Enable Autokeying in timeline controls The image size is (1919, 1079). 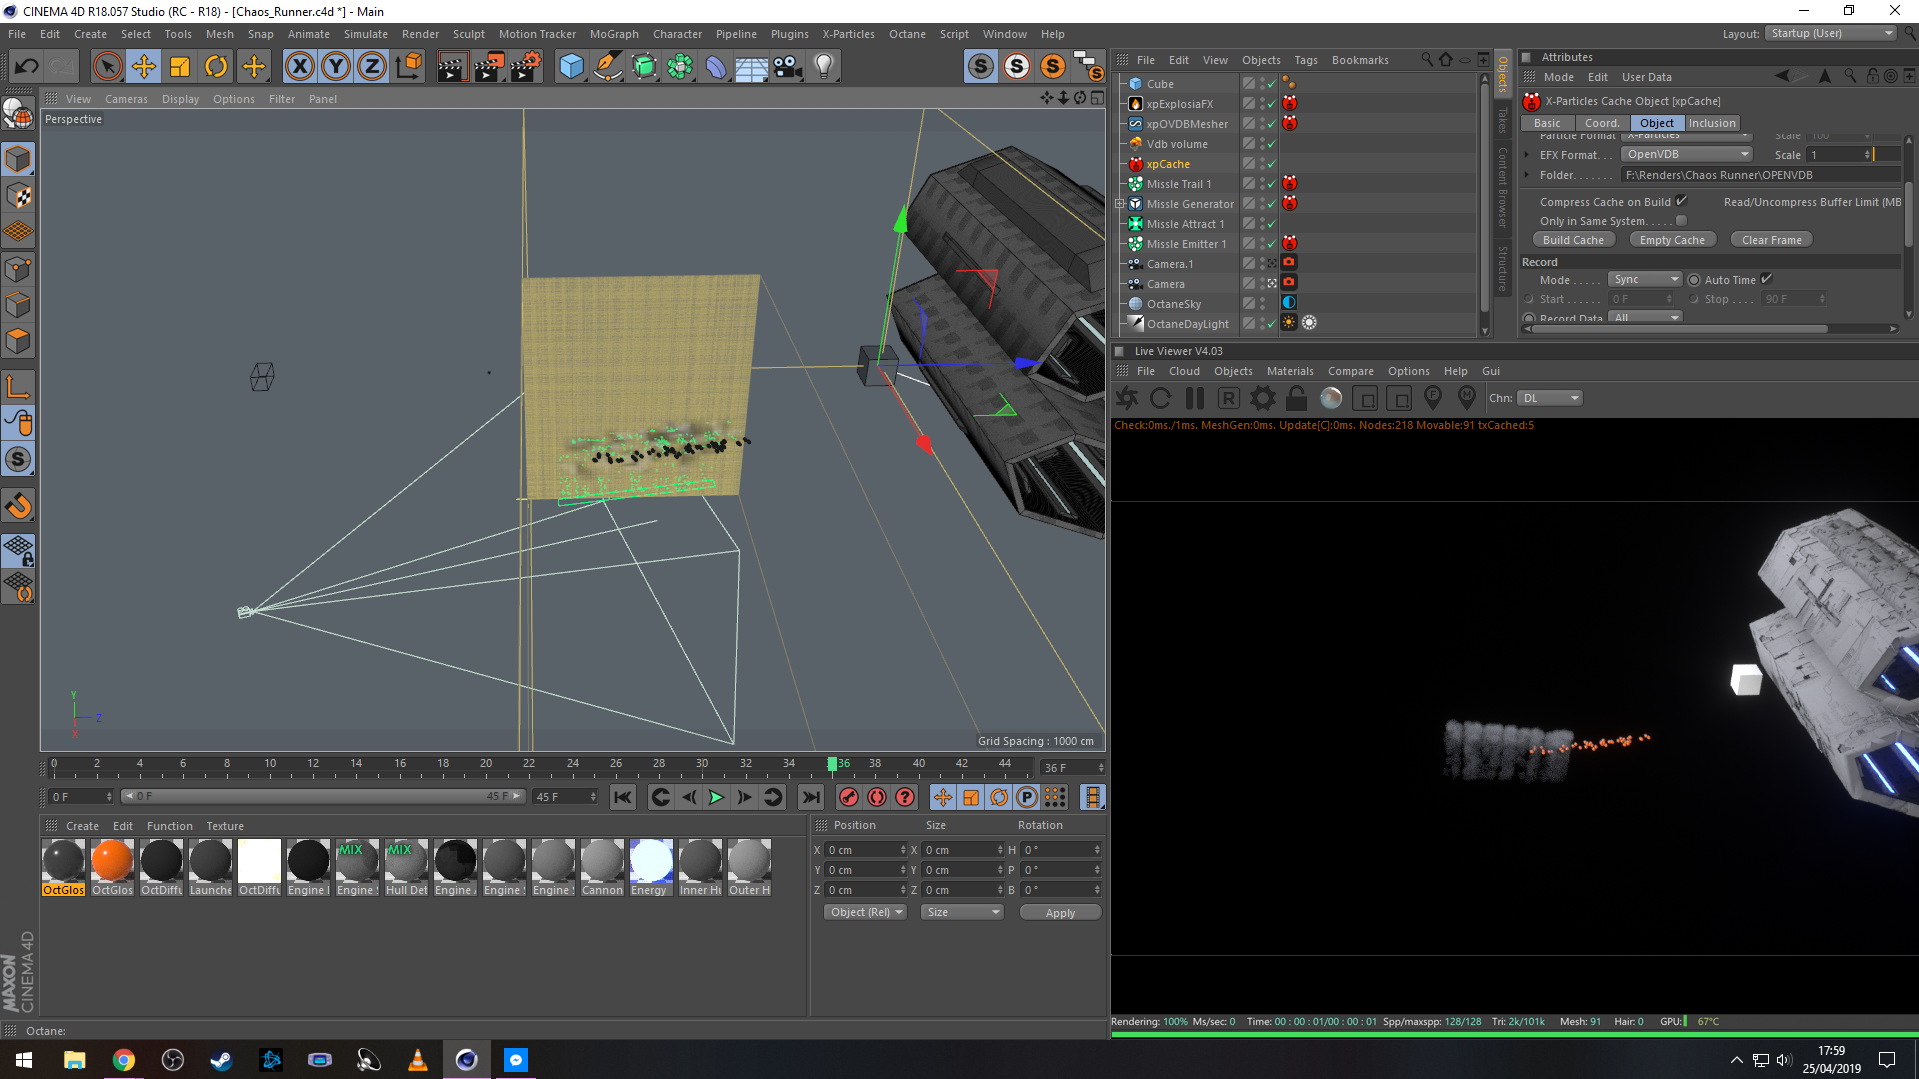click(x=877, y=797)
